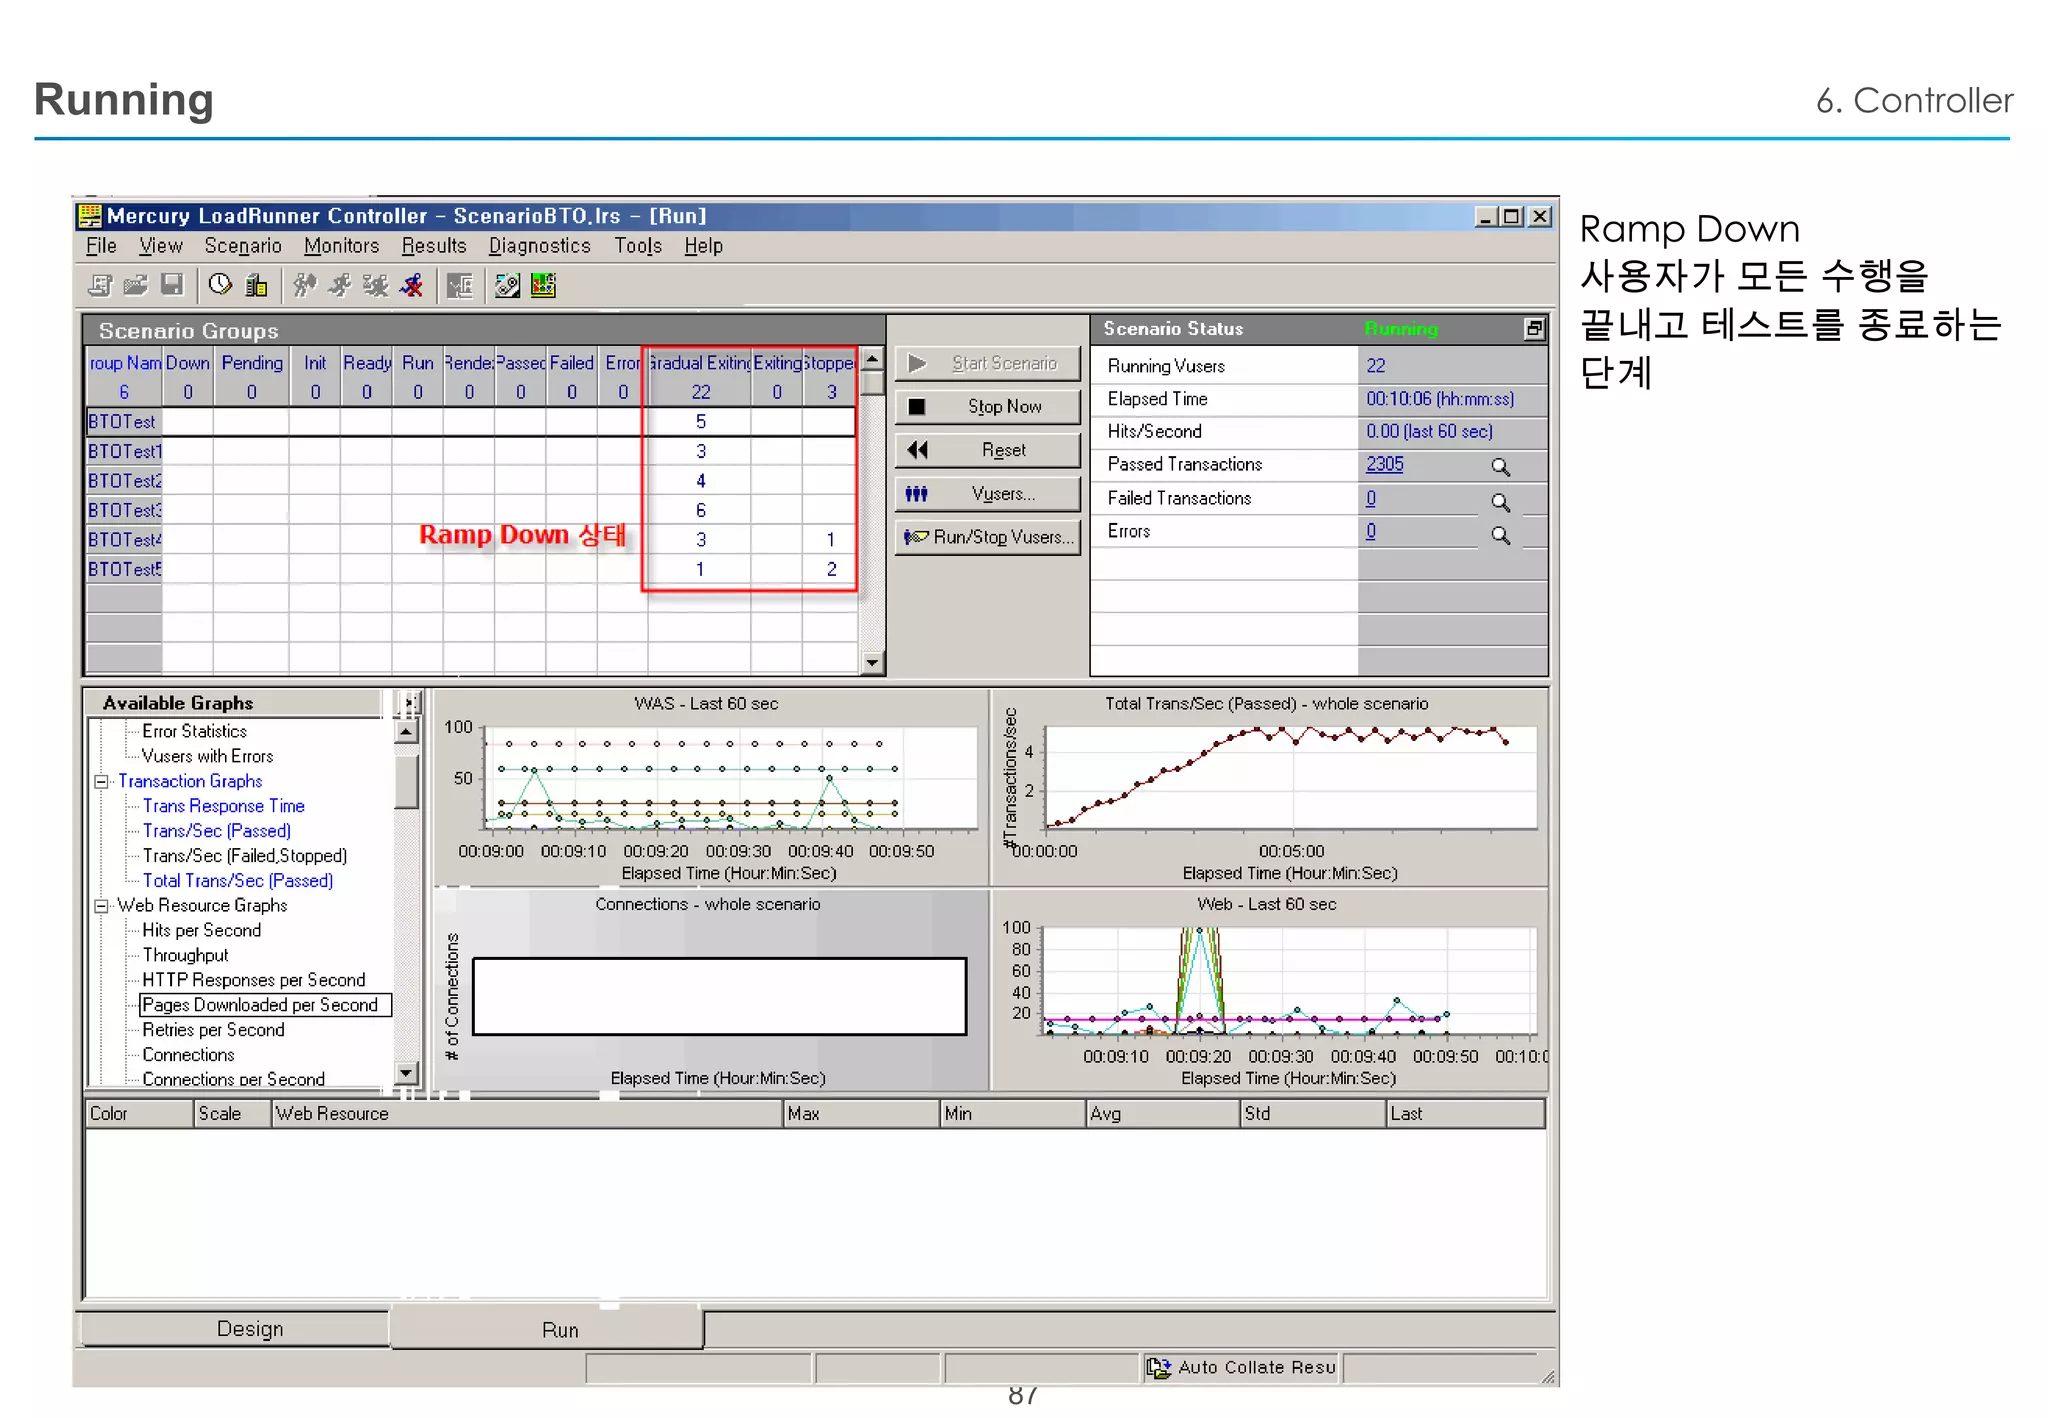This screenshot has width=2048, height=1418.
Task: Click the scenario scheduler clock icon
Action: click(x=220, y=285)
